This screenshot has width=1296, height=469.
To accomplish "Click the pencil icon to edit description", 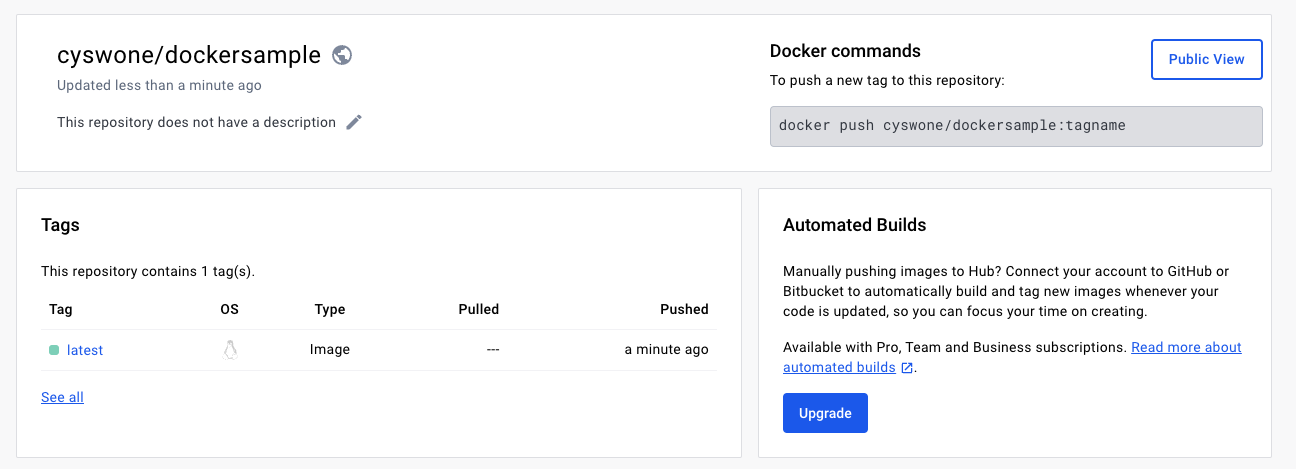I will click(x=354, y=122).
